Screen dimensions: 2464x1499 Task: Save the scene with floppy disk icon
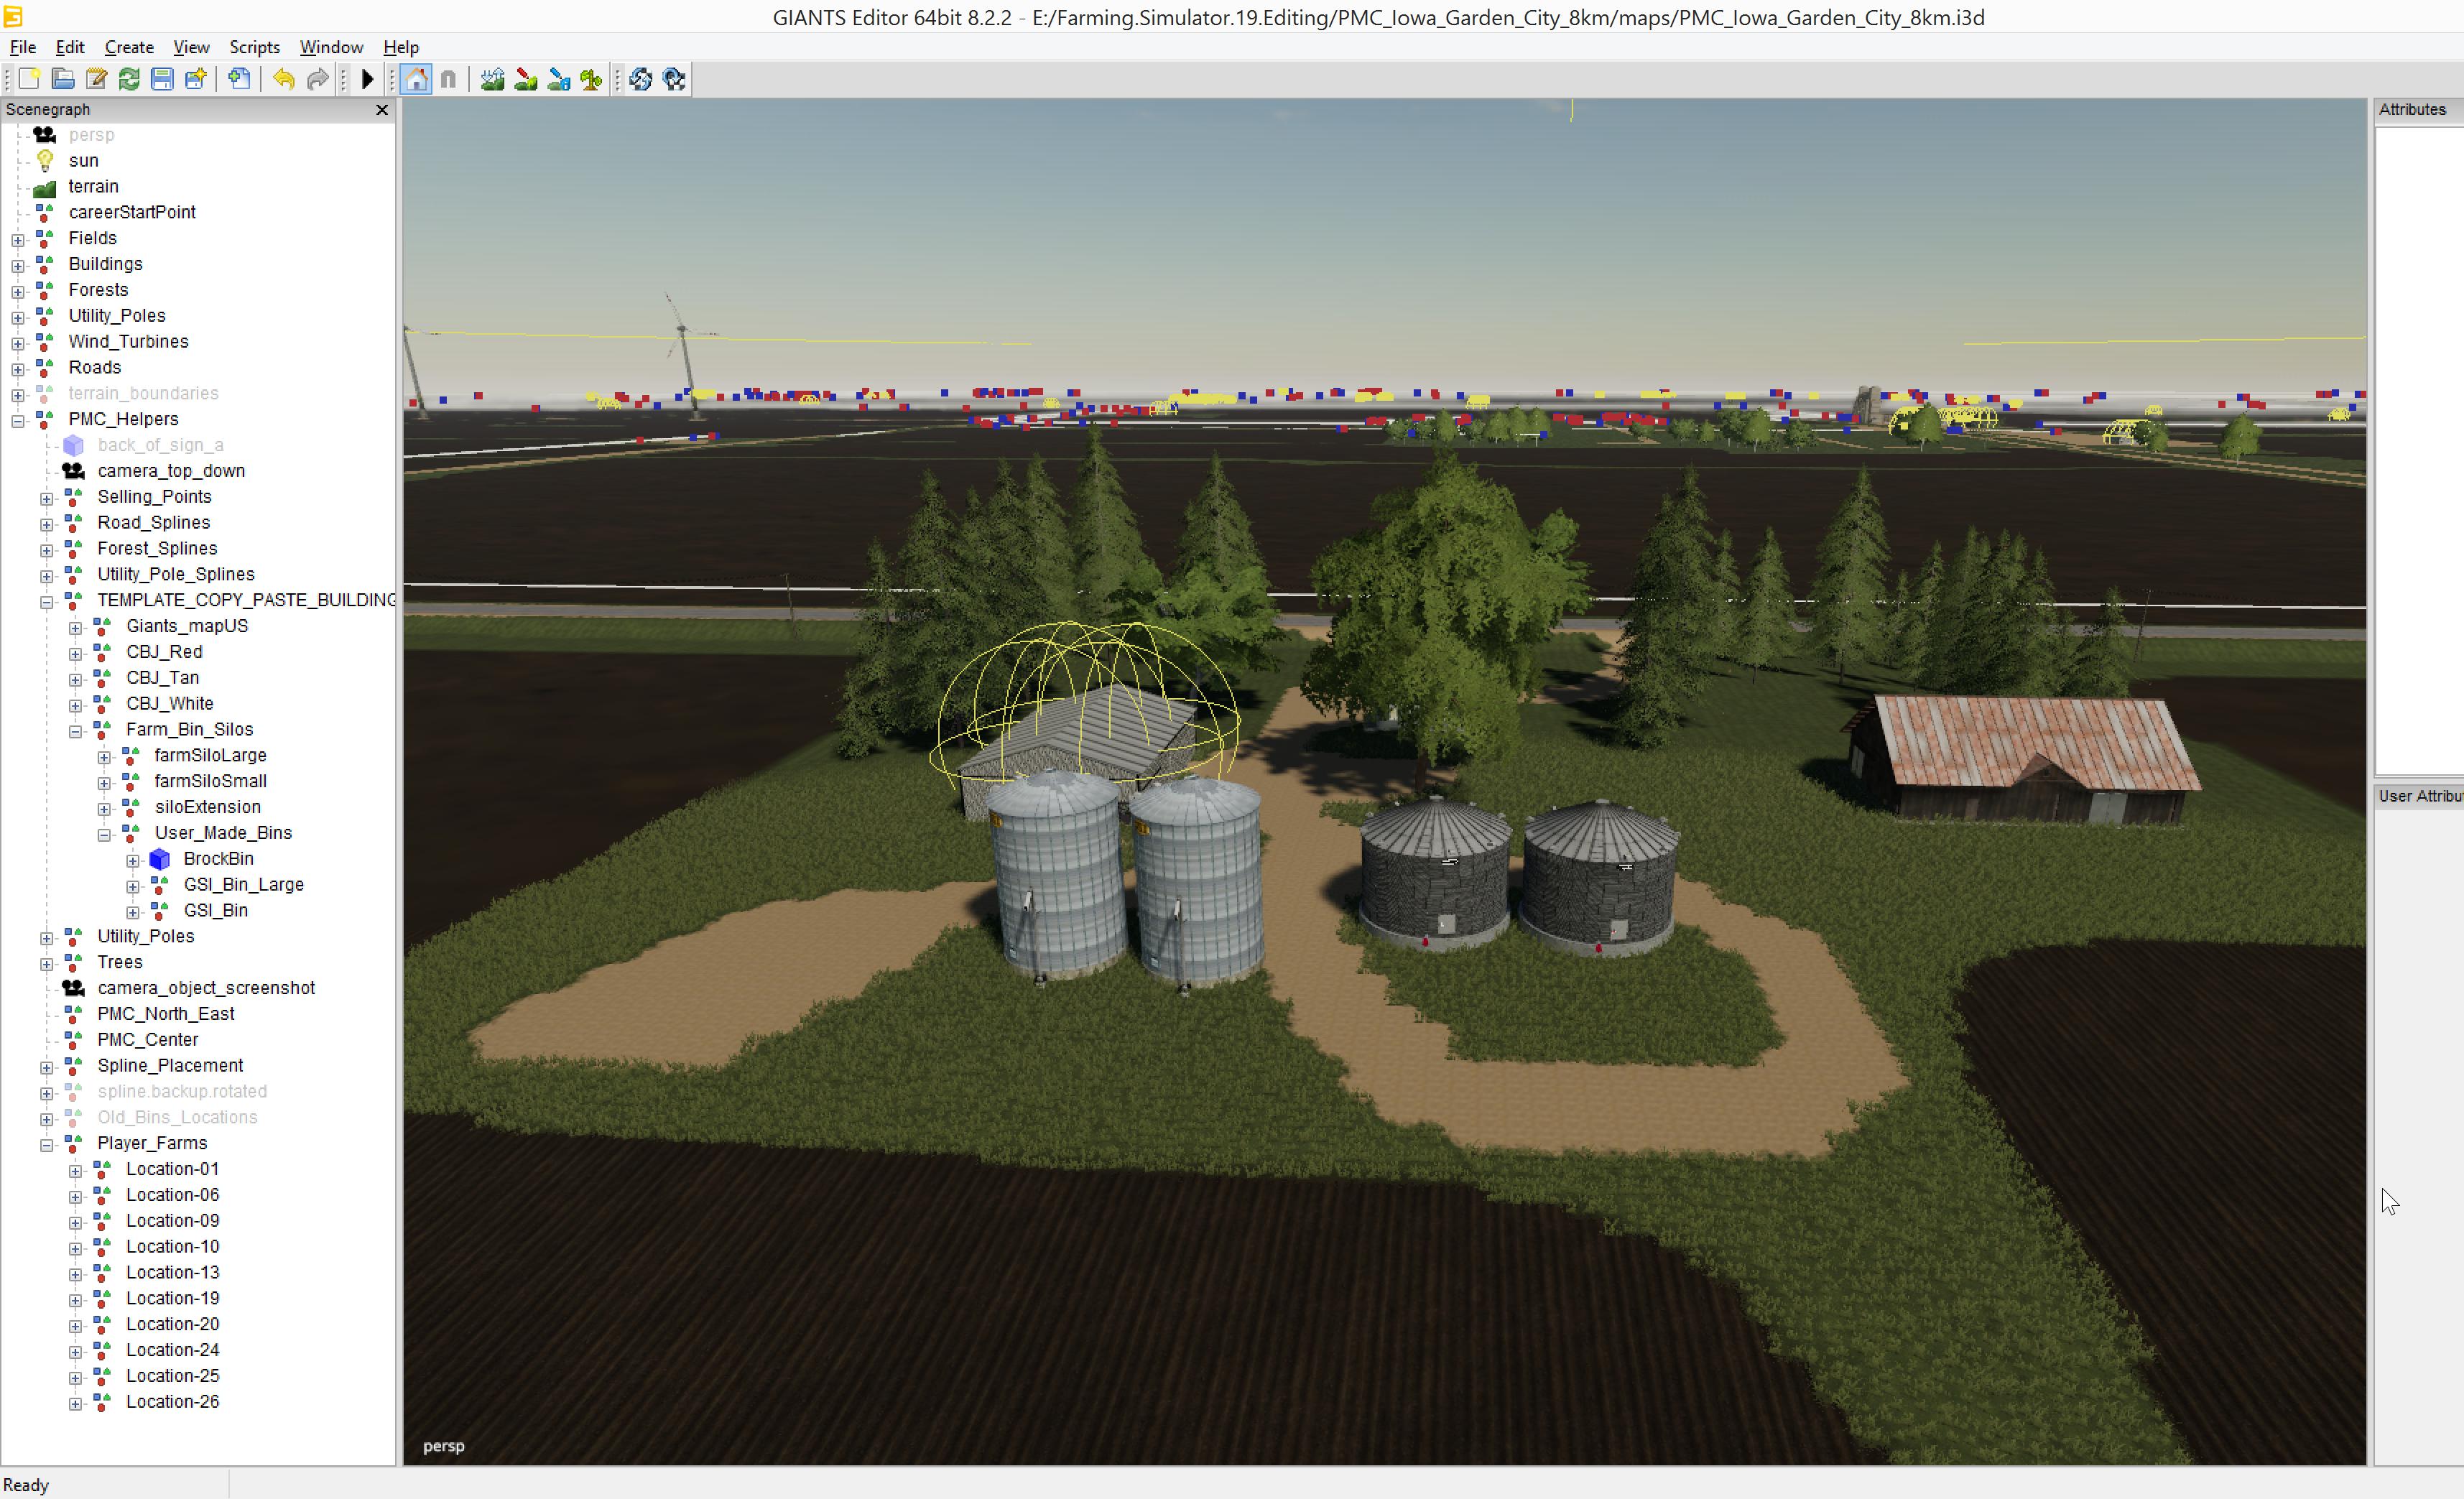pyautogui.click(x=162, y=79)
